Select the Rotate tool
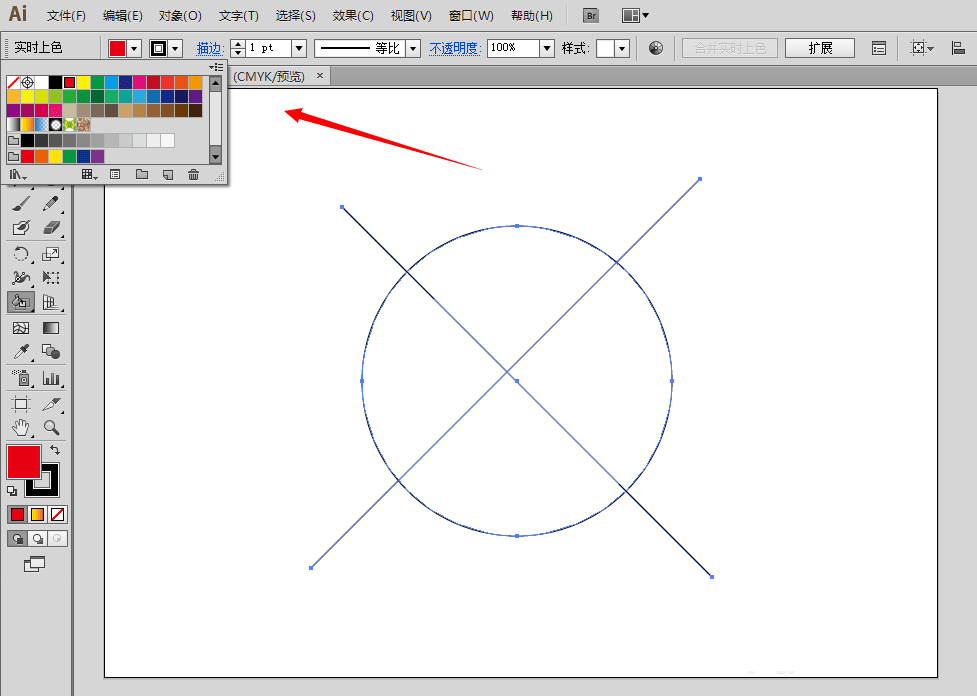 click(21, 254)
